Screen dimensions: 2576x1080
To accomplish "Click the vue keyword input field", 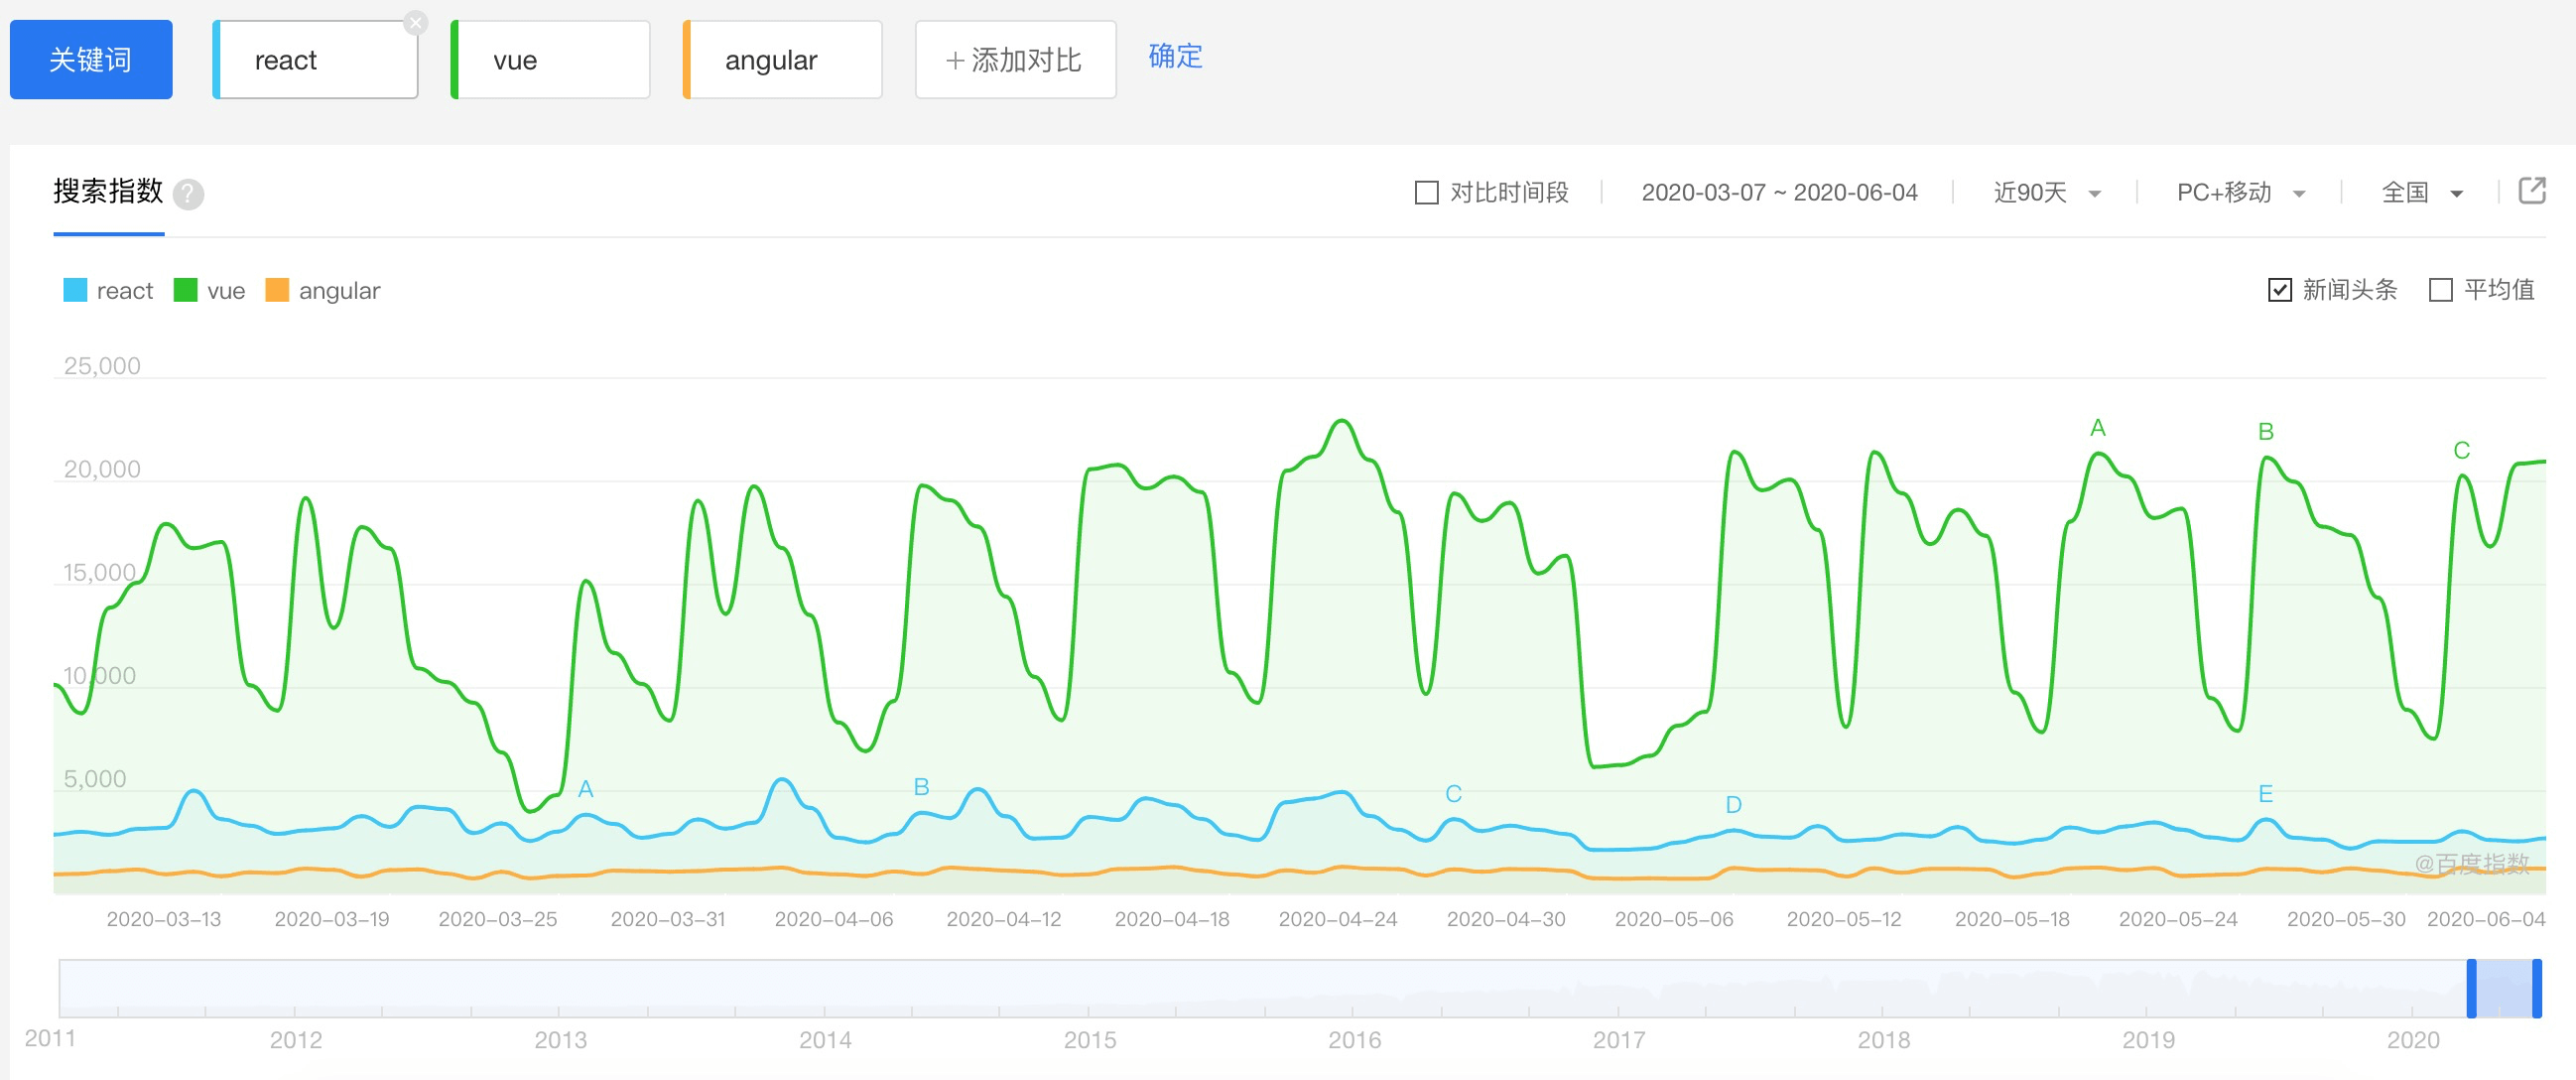I will [551, 60].
